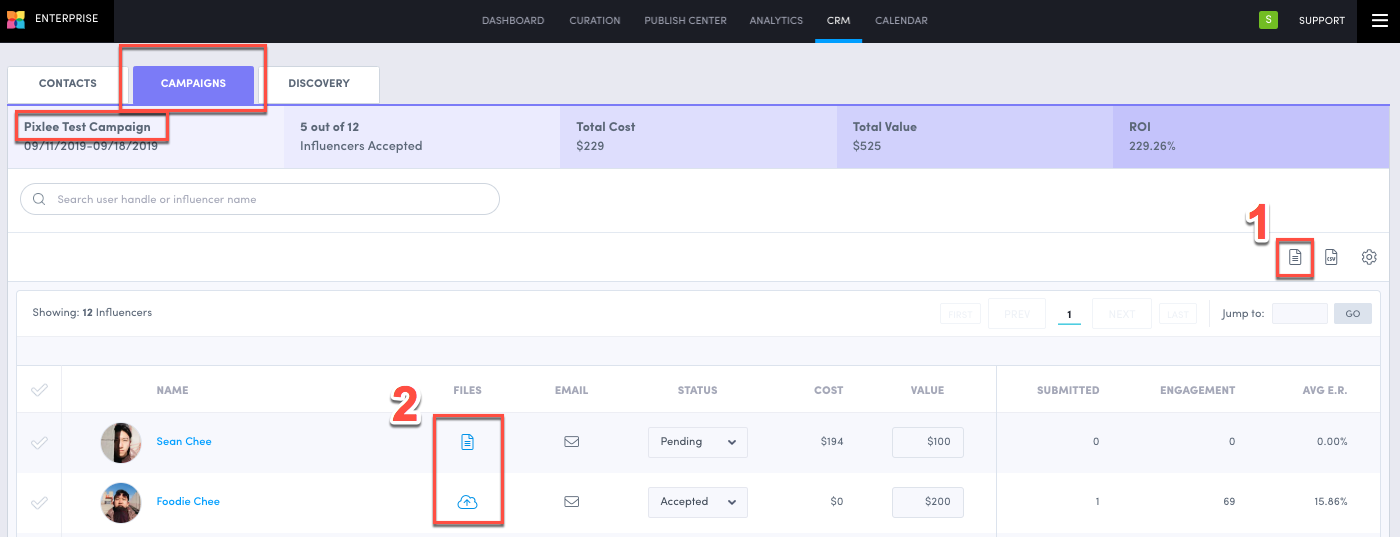Open Foodie Chee's Accepted status dropdown

pos(697,502)
